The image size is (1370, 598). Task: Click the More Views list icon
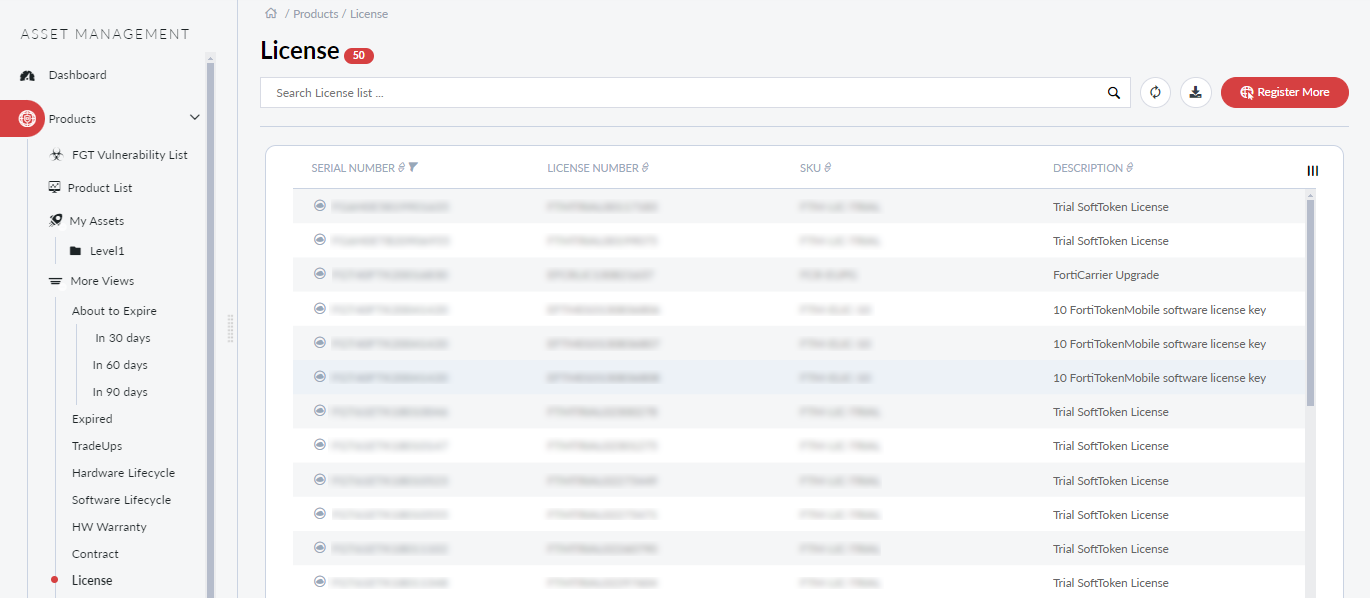click(x=56, y=281)
